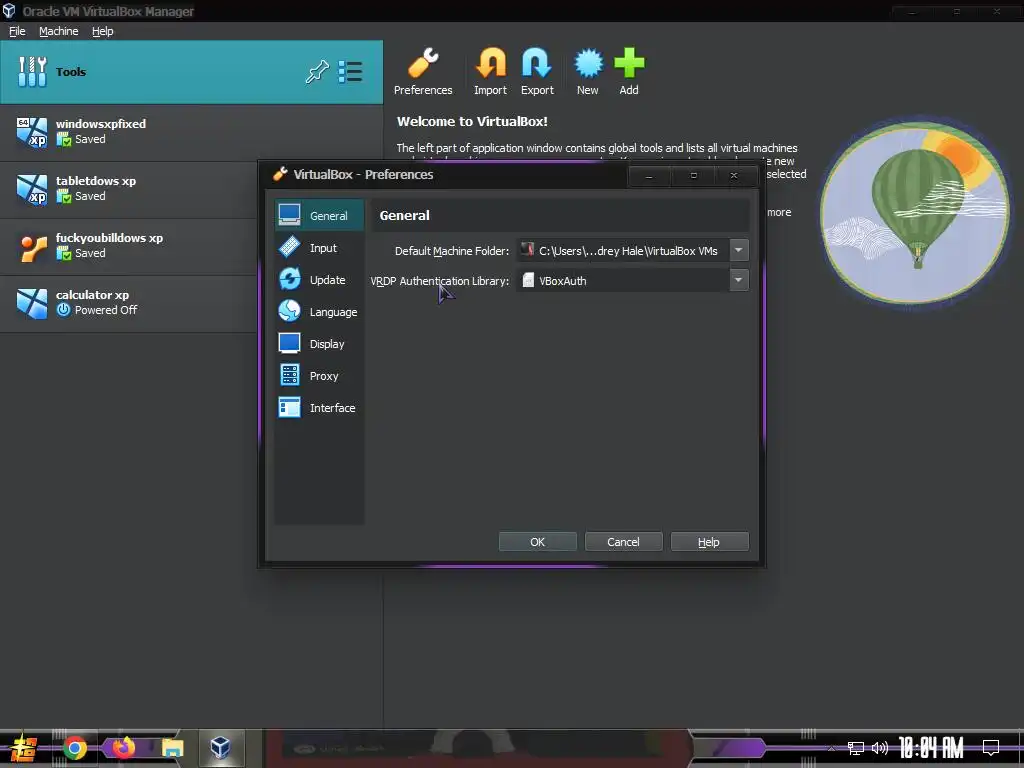This screenshot has width=1024, height=768.
Task: Open File Explorer from the taskbar
Action: (172, 748)
